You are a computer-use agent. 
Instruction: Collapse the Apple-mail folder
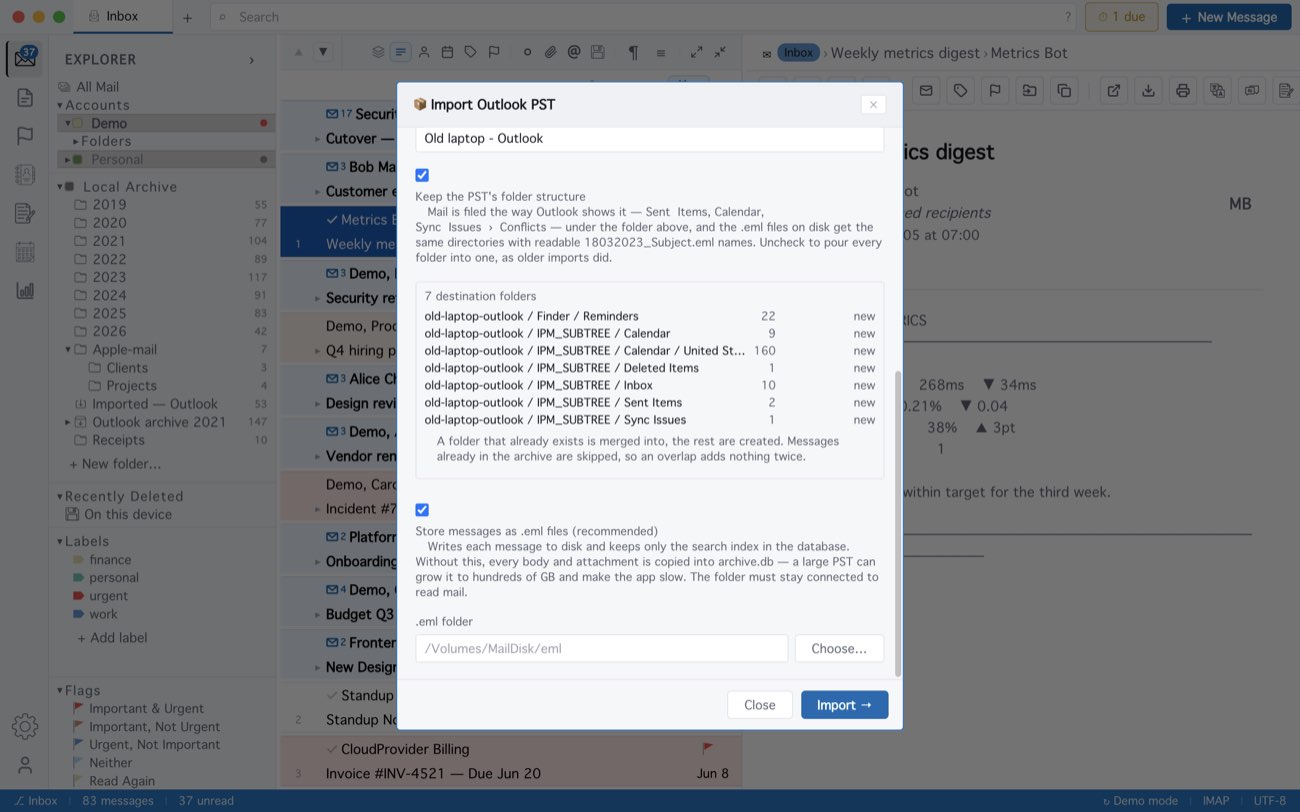click(x=68, y=349)
